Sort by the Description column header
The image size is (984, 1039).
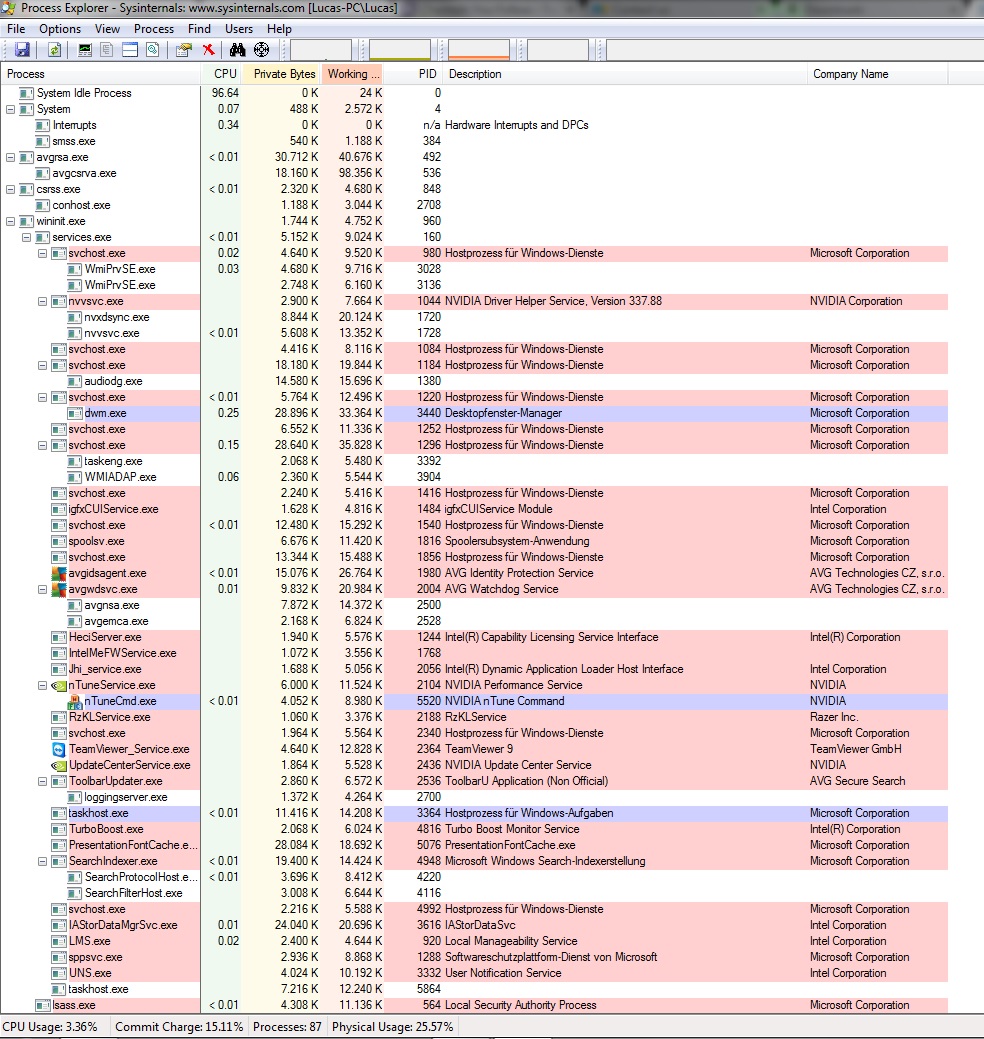(625, 74)
